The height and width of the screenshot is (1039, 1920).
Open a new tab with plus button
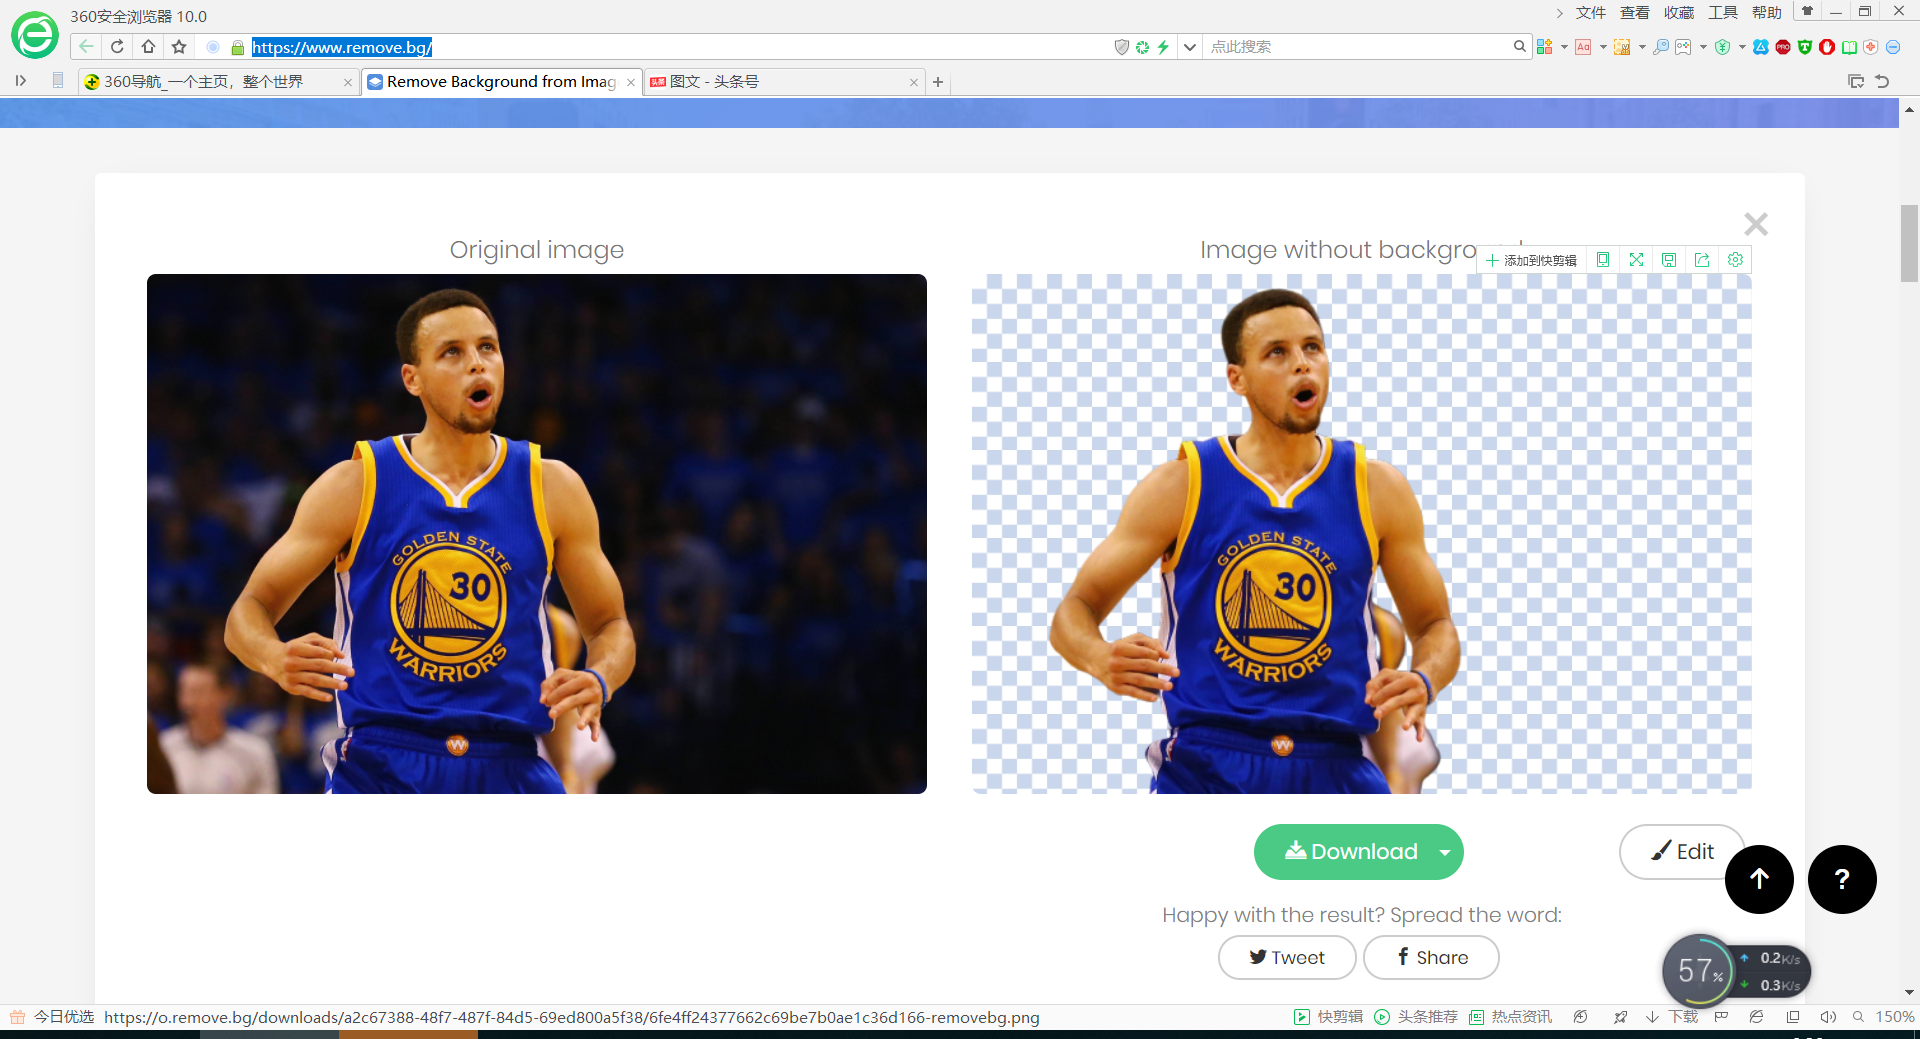[938, 82]
